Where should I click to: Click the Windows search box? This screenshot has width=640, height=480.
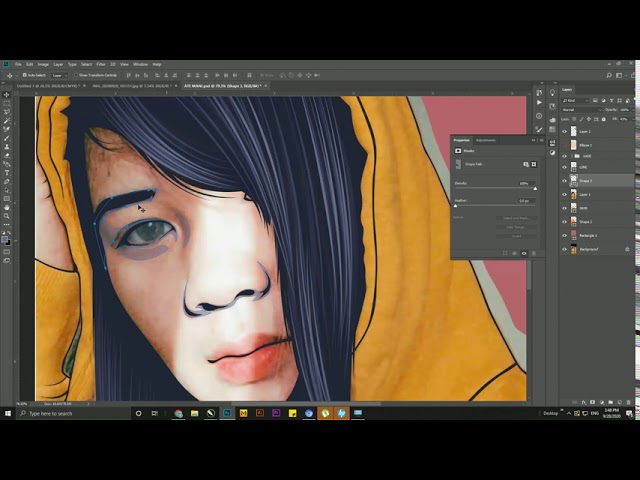click(73, 413)
